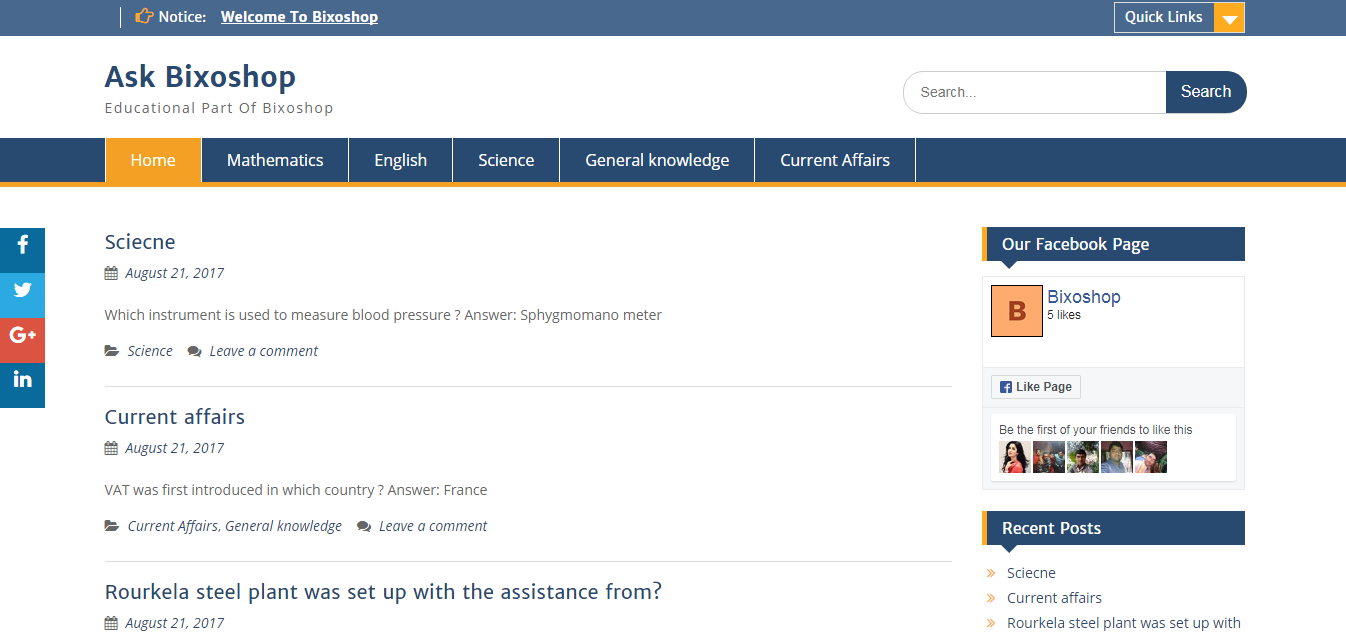Open the Current Affairs navigation tab

click(835, 160)
